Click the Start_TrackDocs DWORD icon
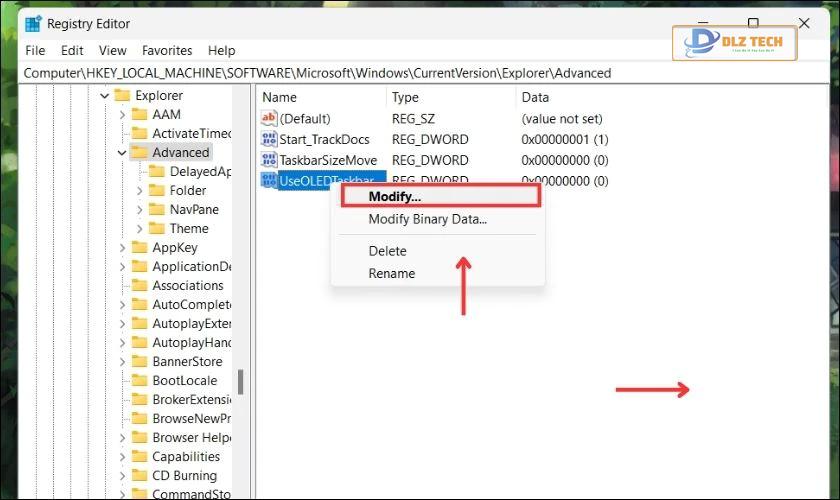Screen dimensions: 840x500 coord(268,139)
